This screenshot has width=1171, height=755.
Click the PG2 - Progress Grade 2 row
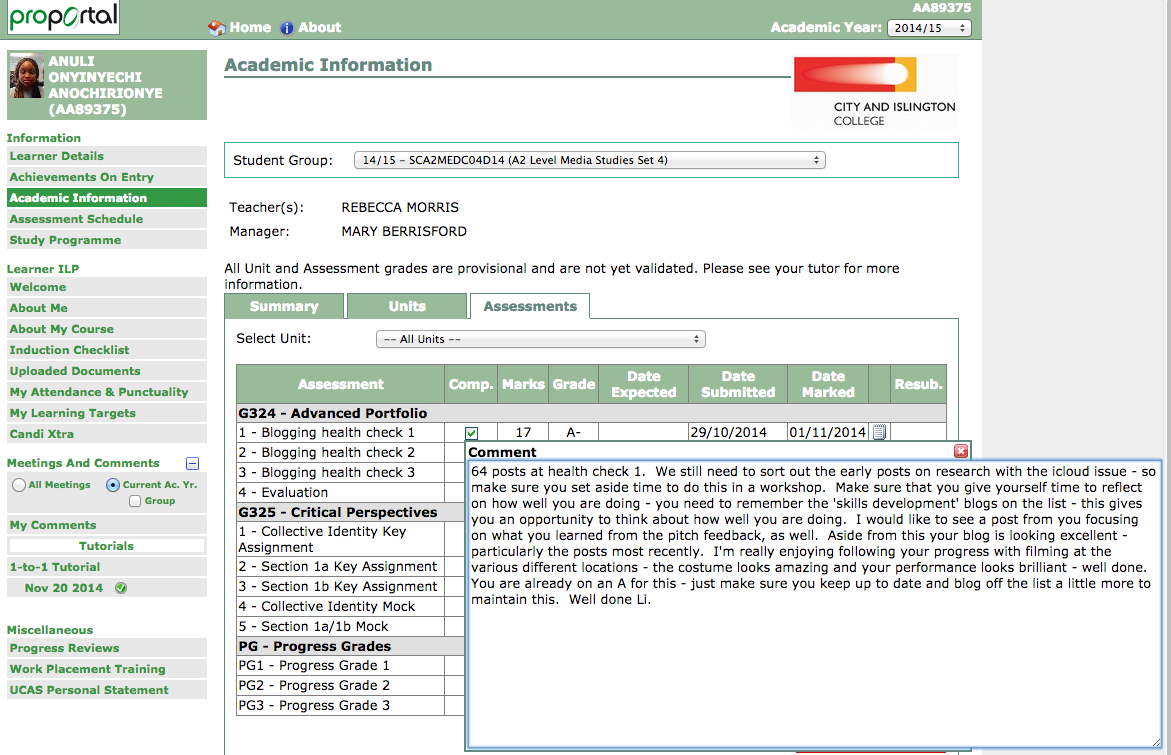(x=350, y=686)
